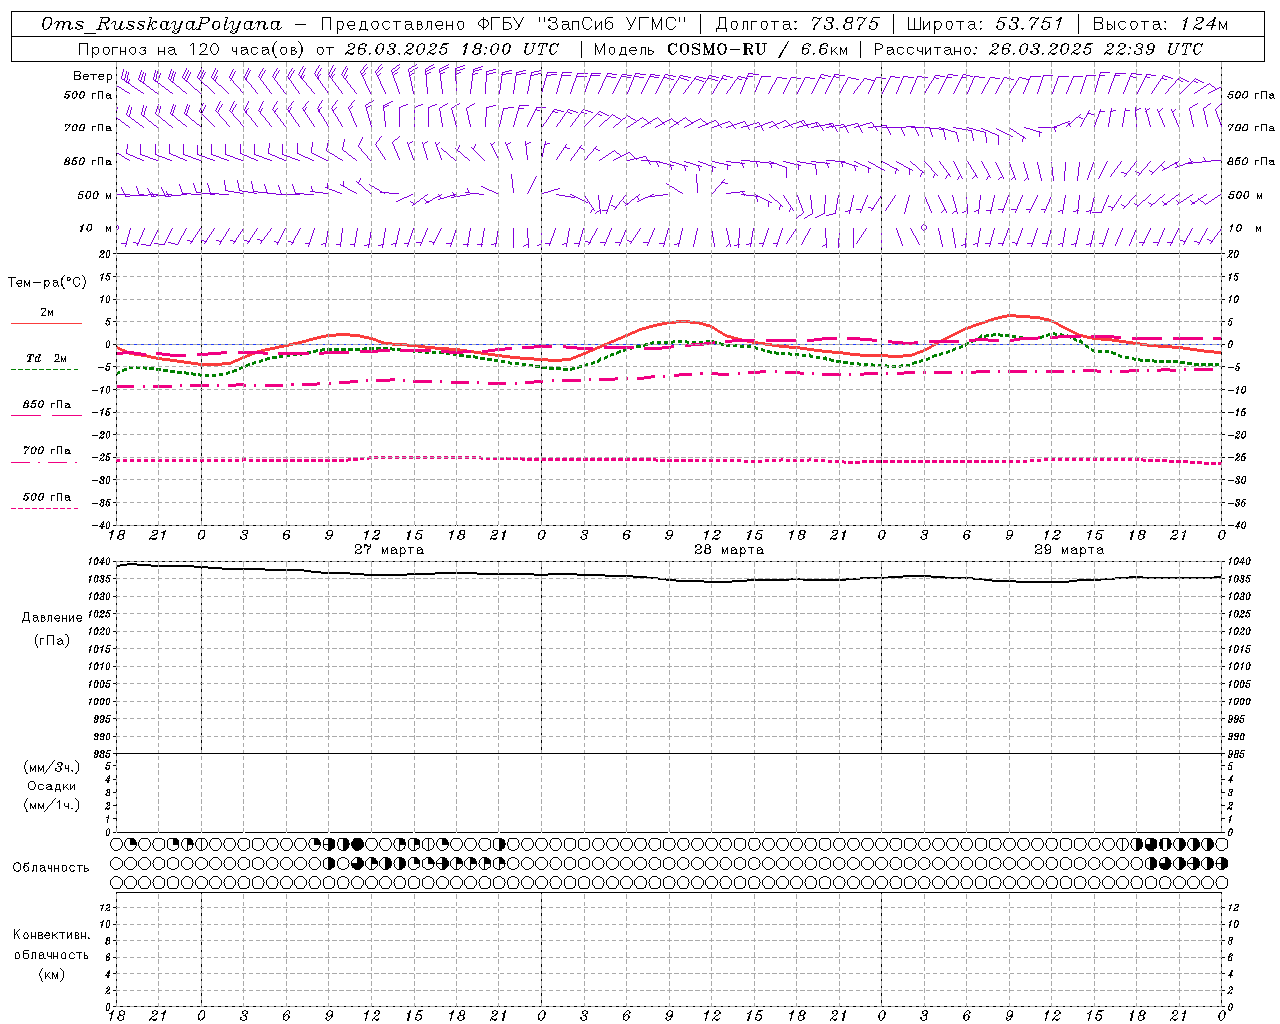This screenshot has width=1280, height=1024.
Task: Click the calculation time 26.03.2025 22:39 UTC
Action: (x=1095, y=49)
